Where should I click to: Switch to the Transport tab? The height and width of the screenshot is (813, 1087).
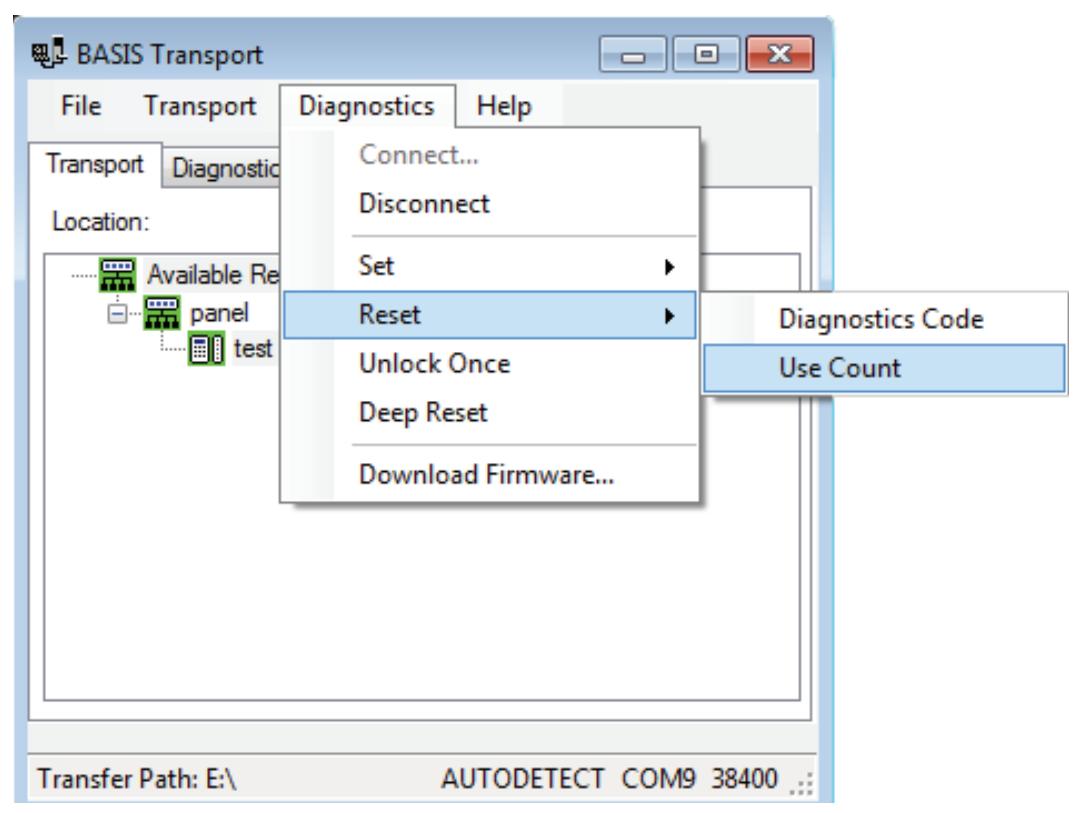click(x=95, y=165)
